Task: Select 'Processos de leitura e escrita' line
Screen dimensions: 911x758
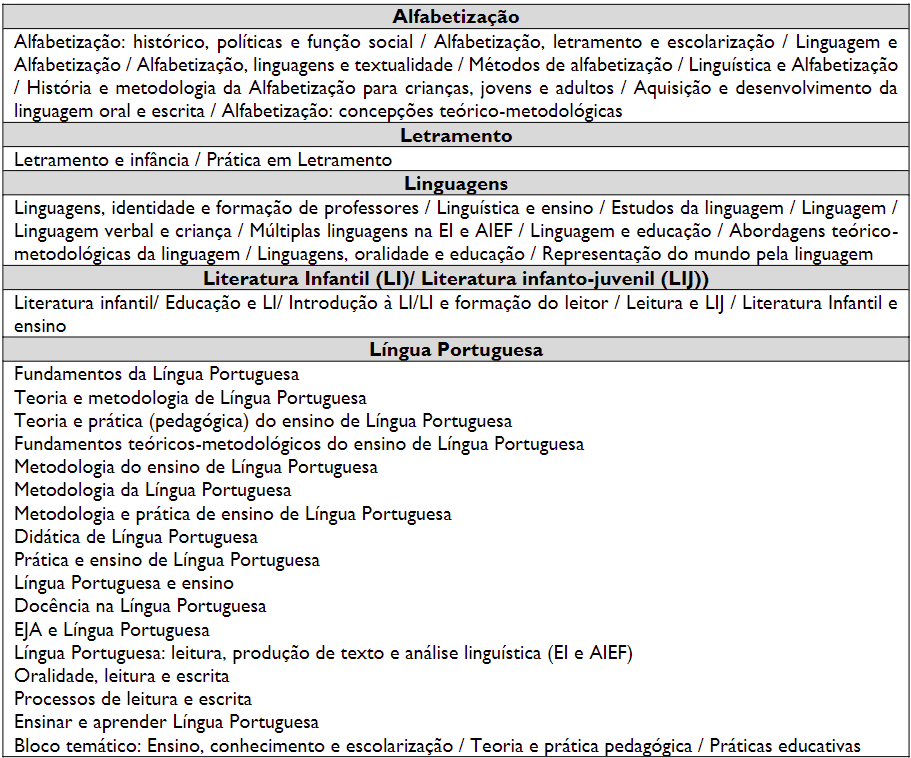Action: (x=133, y=699)
